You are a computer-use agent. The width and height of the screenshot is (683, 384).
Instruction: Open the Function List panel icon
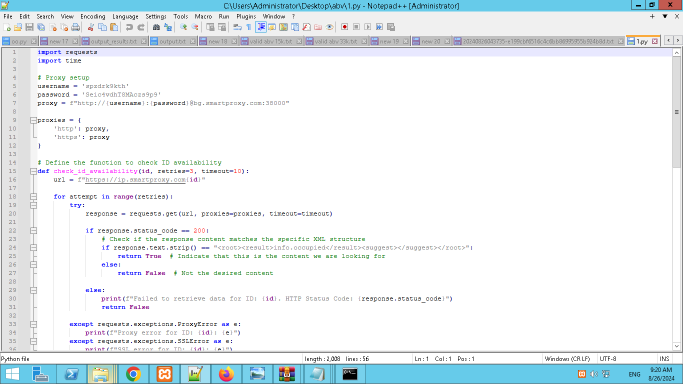tap(306, 27)
